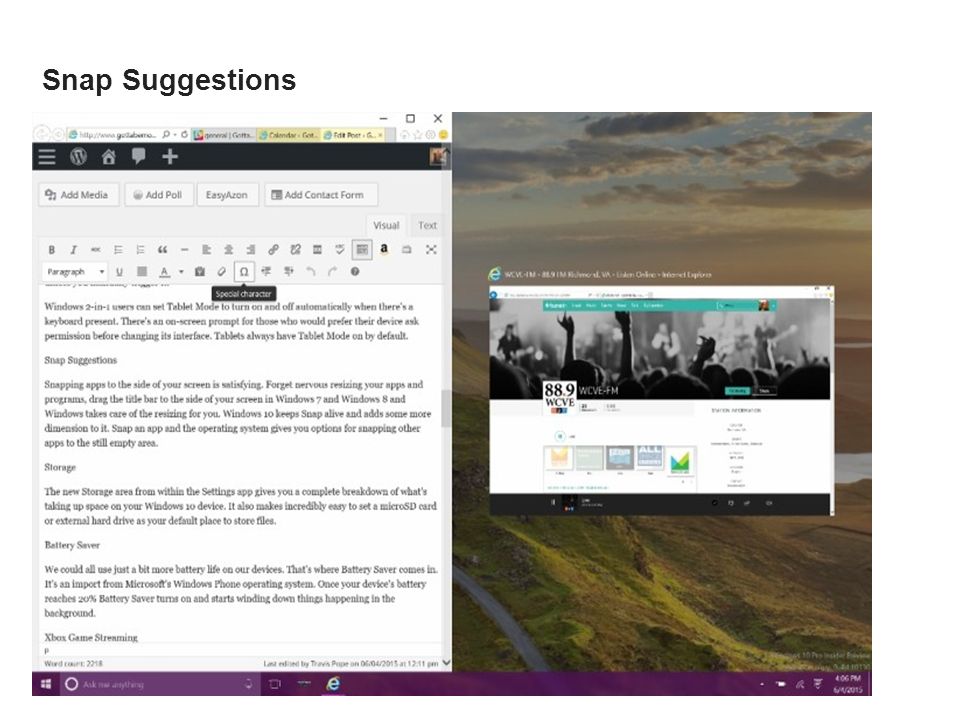Insert a hyperlink

273,250
